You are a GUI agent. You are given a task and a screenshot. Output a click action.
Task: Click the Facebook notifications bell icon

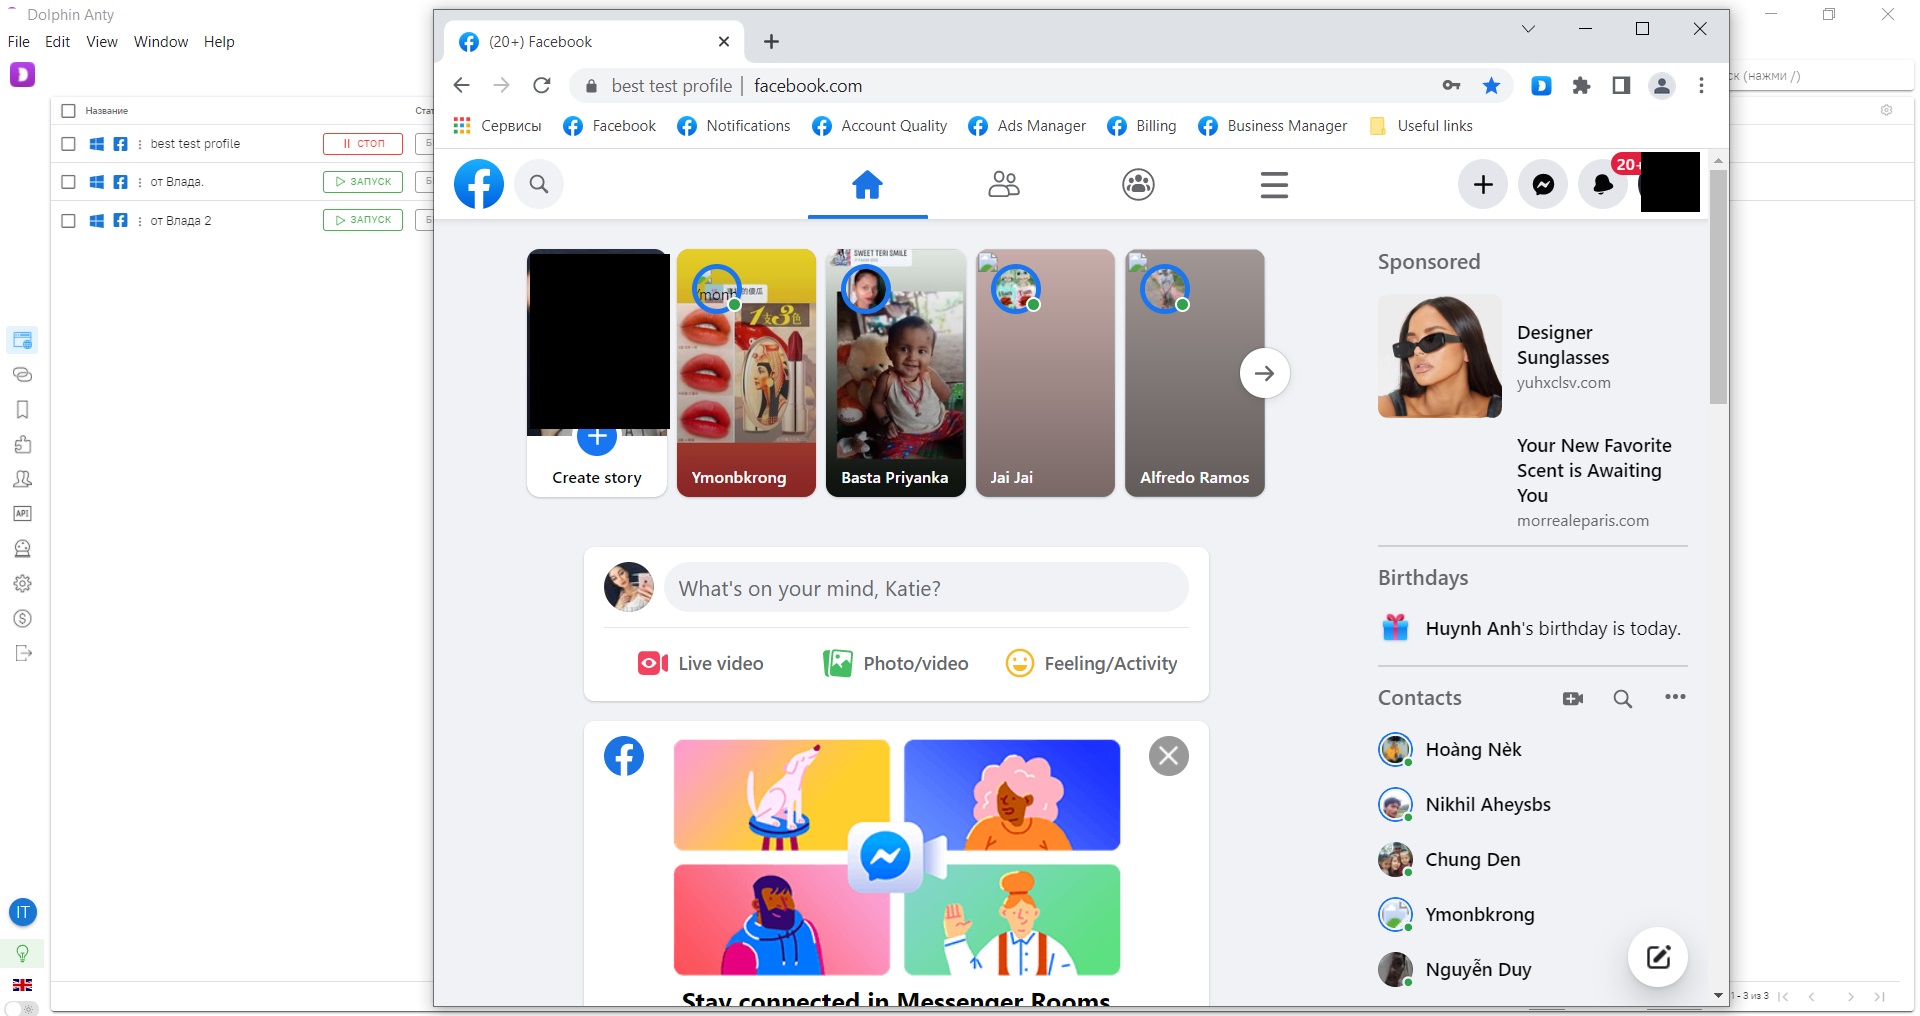click(1602, 185)
